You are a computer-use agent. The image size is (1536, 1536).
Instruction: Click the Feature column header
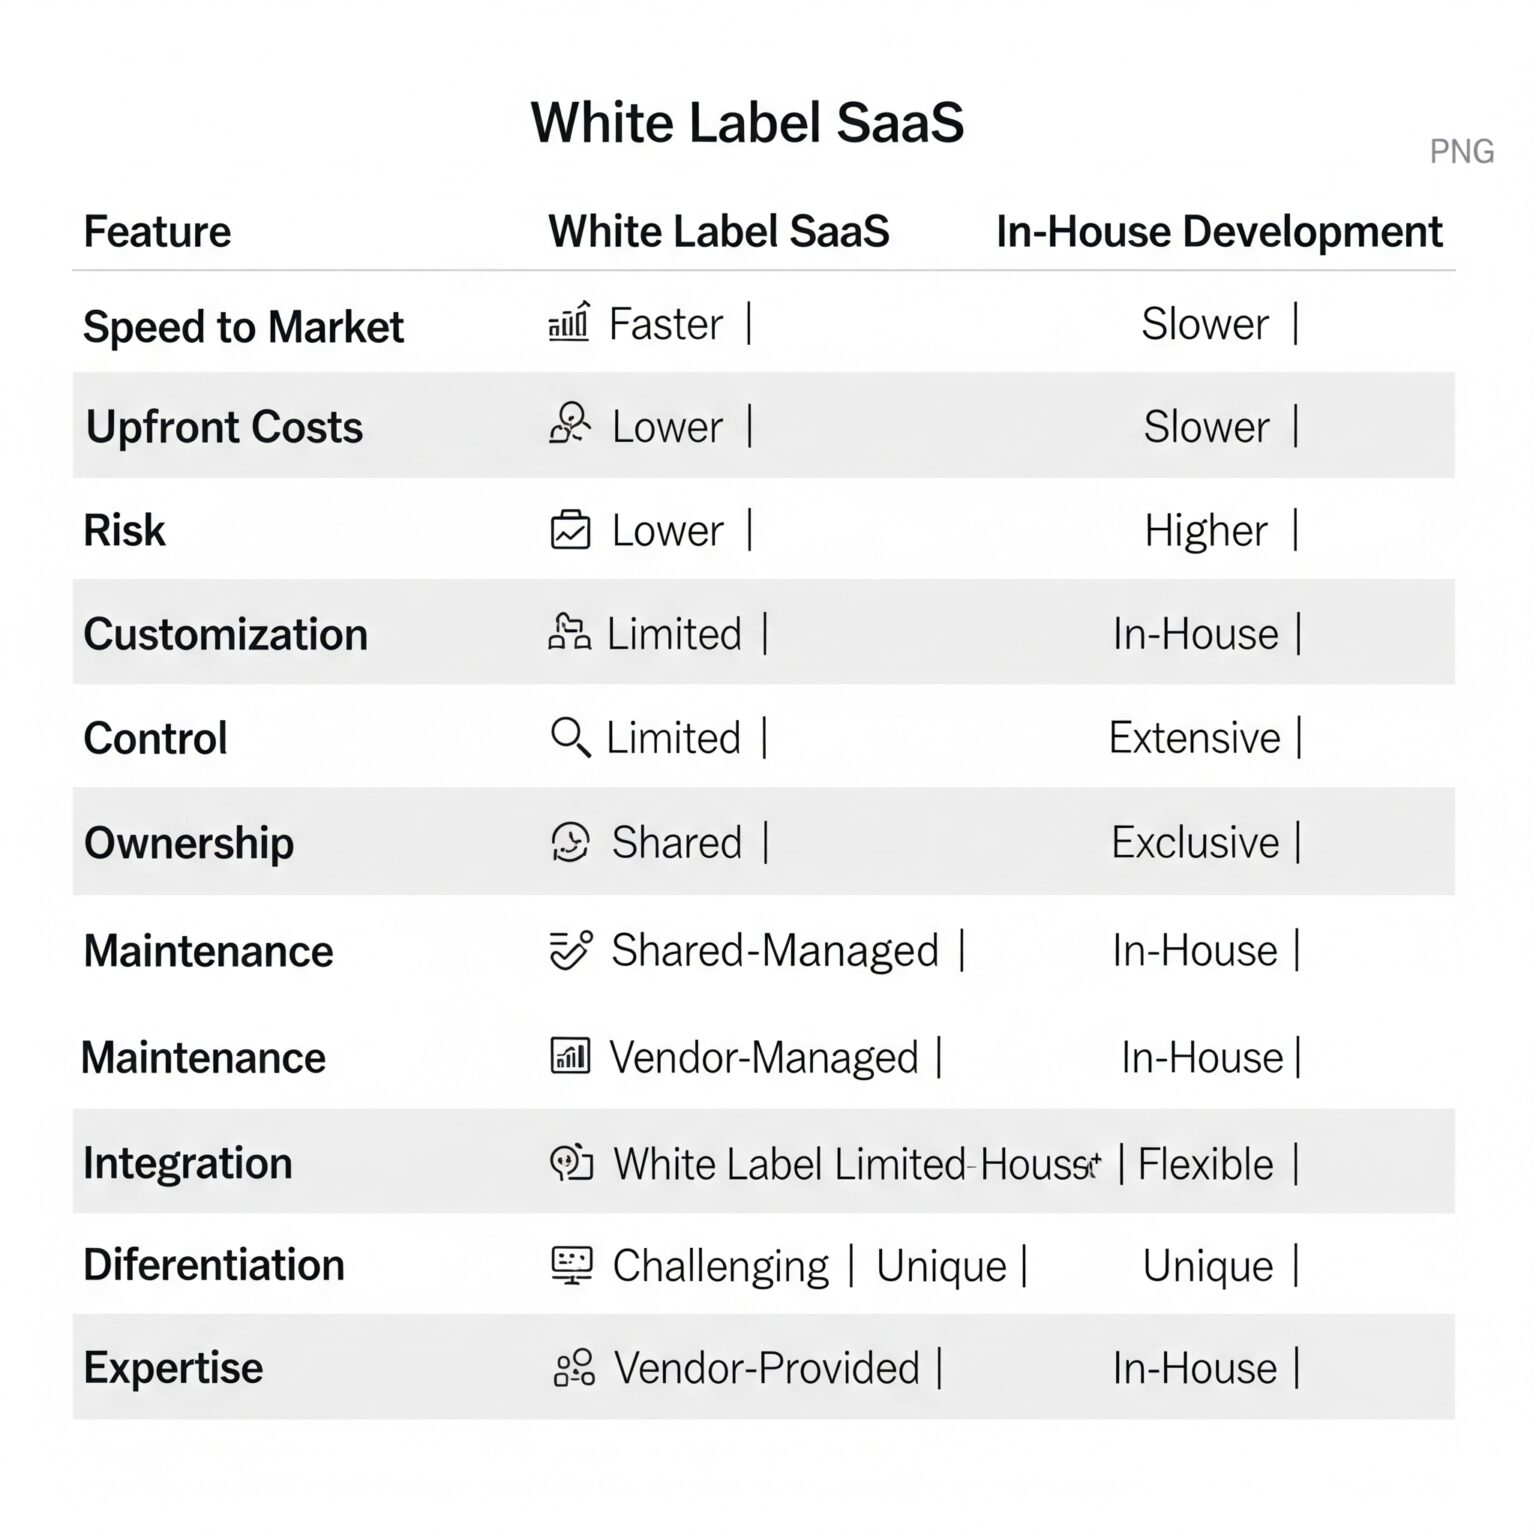tap(157, 232)
